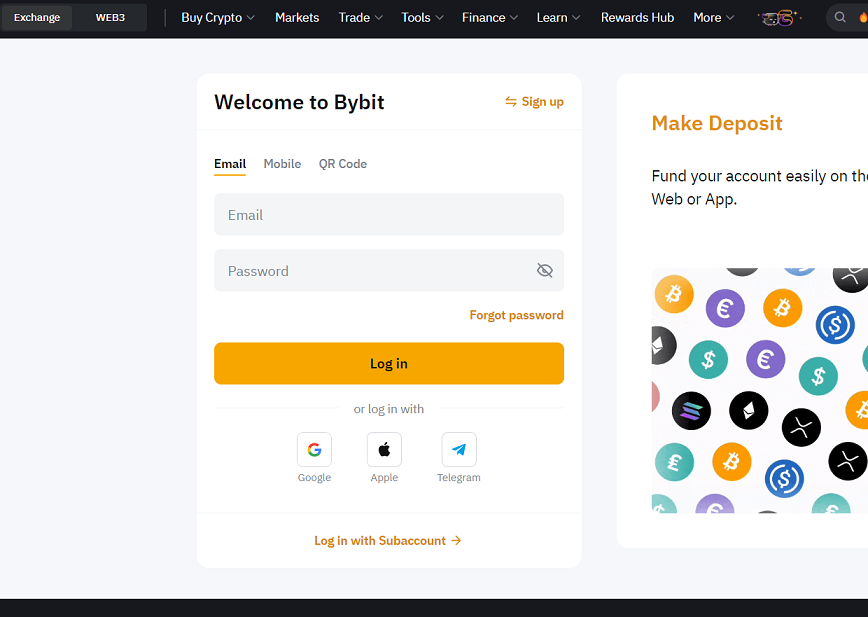Click the flame icon at navbar edge

click(863, 17)
